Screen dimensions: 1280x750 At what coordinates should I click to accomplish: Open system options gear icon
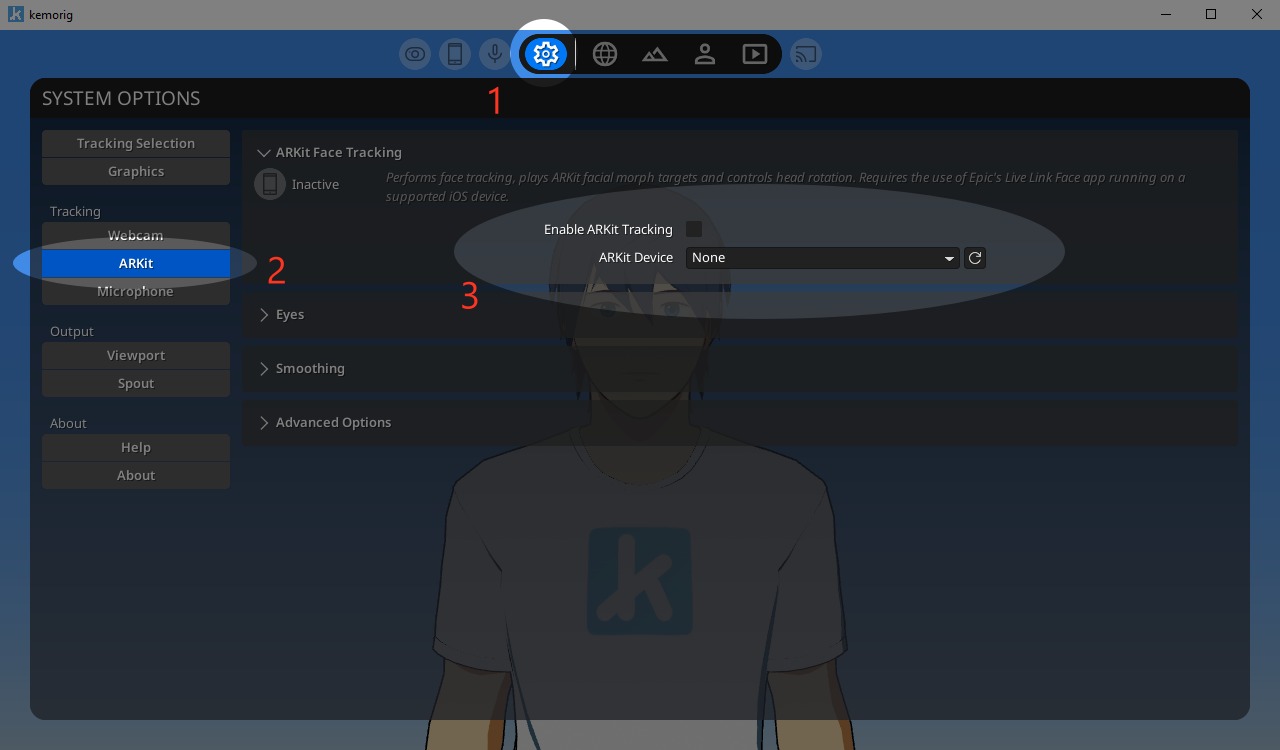click(x=546, y=54)
